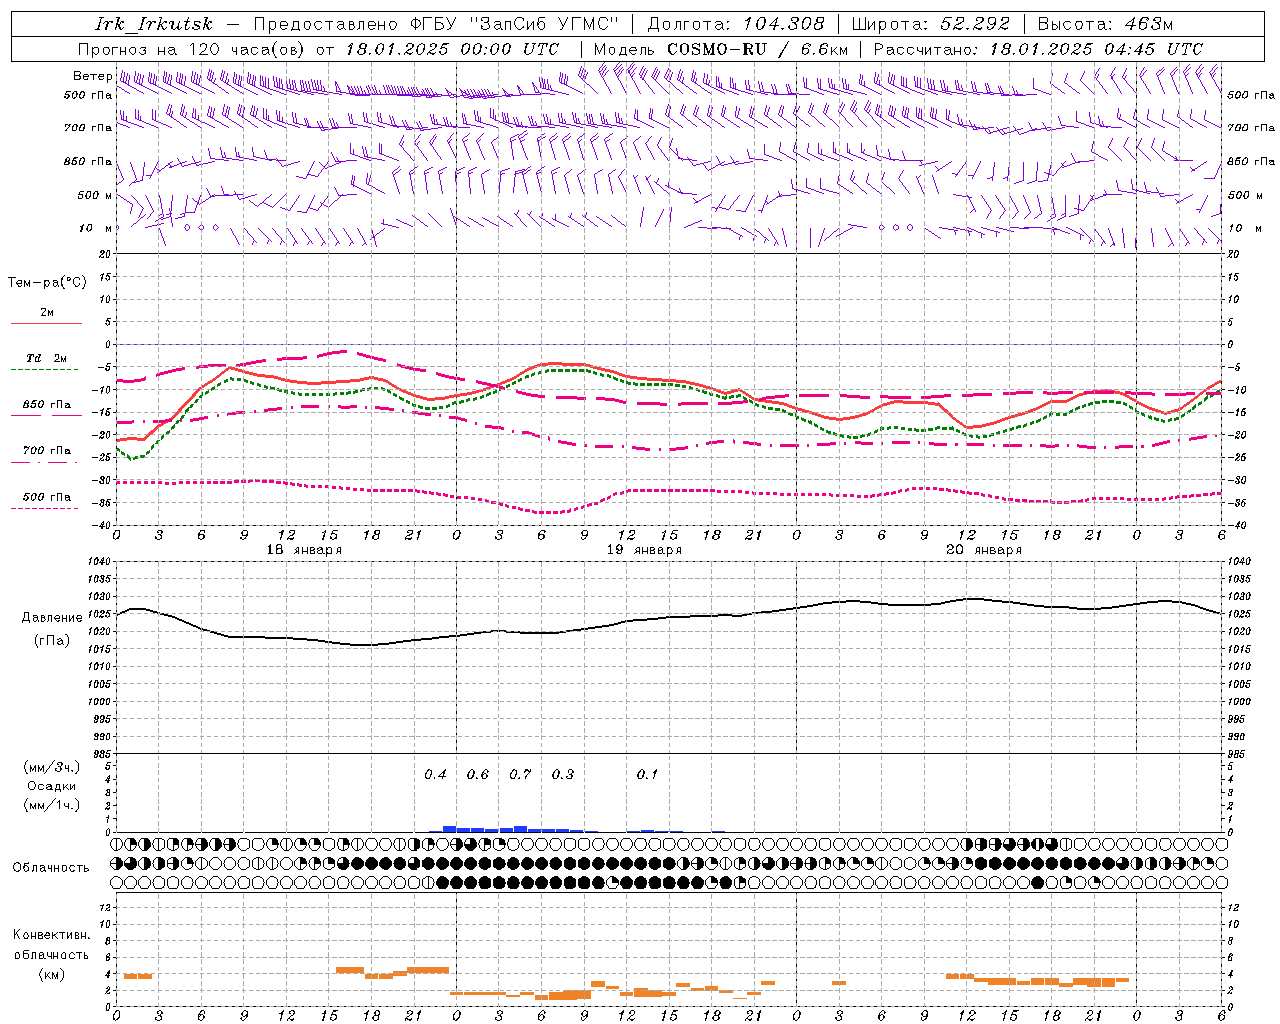Screen dimensions: 1280x1024
Task: Click the Конвективн. convective cloud label
Action: click(x=51, y=935)
